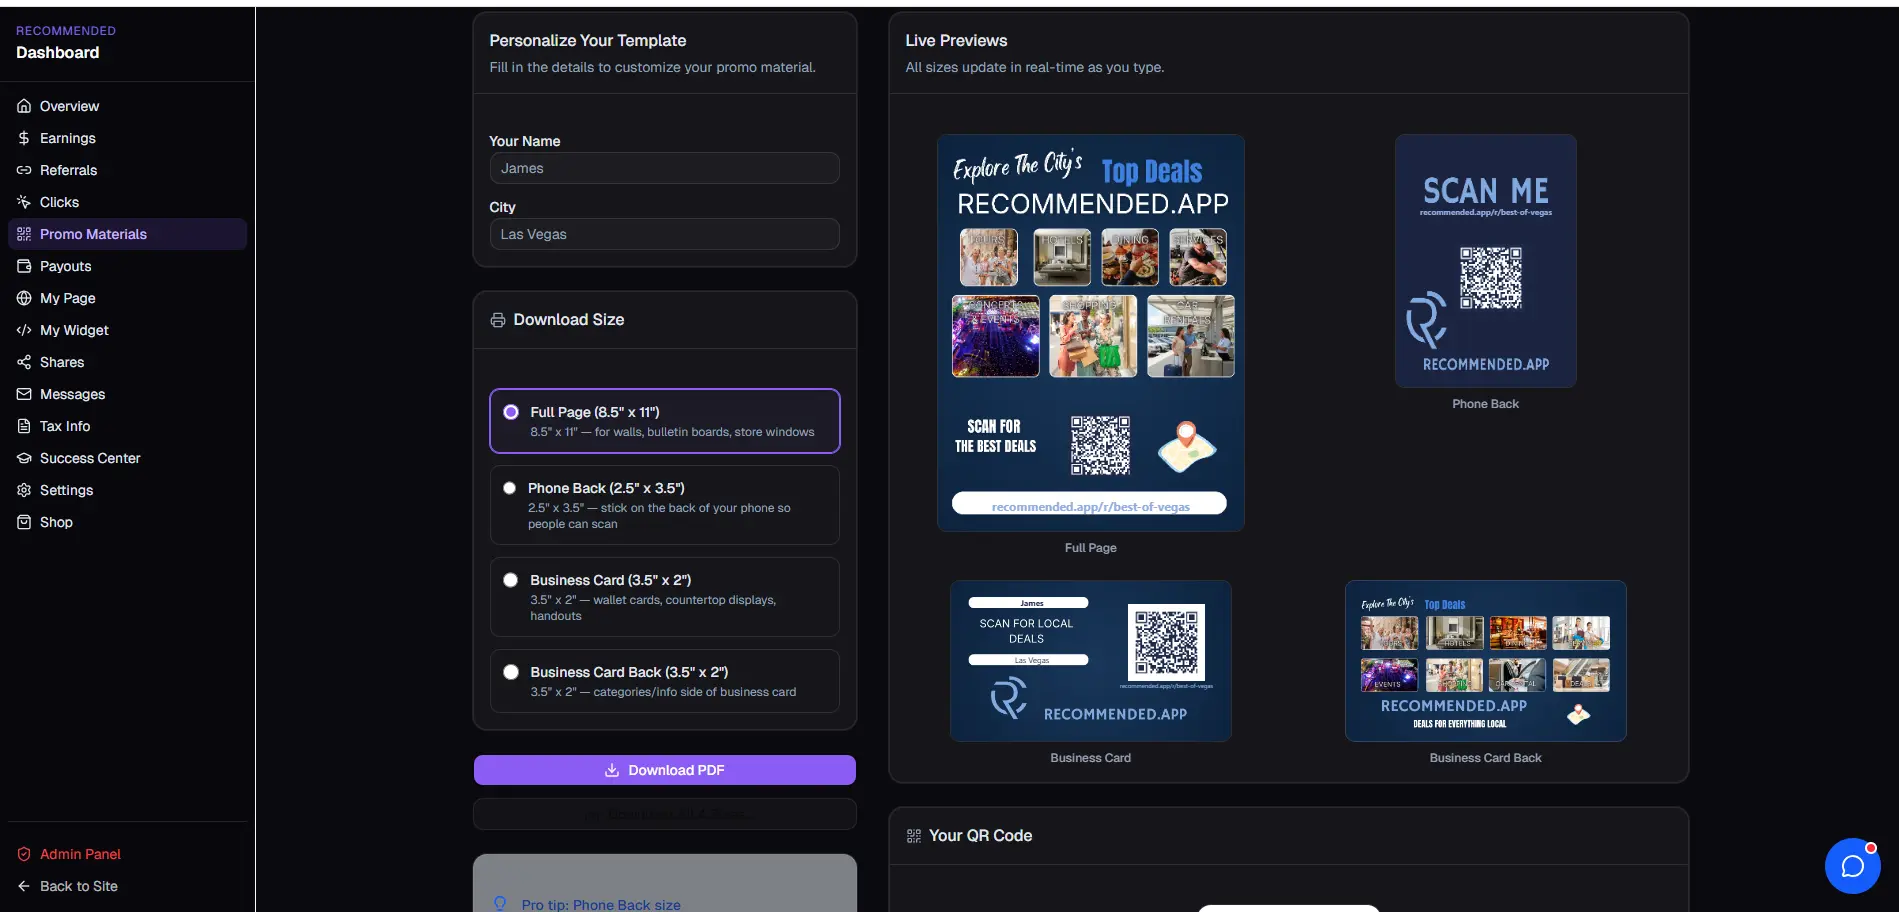1899x912 pixels.
Task: Click the Payouts wallet icon
Action: click(24, 266)
